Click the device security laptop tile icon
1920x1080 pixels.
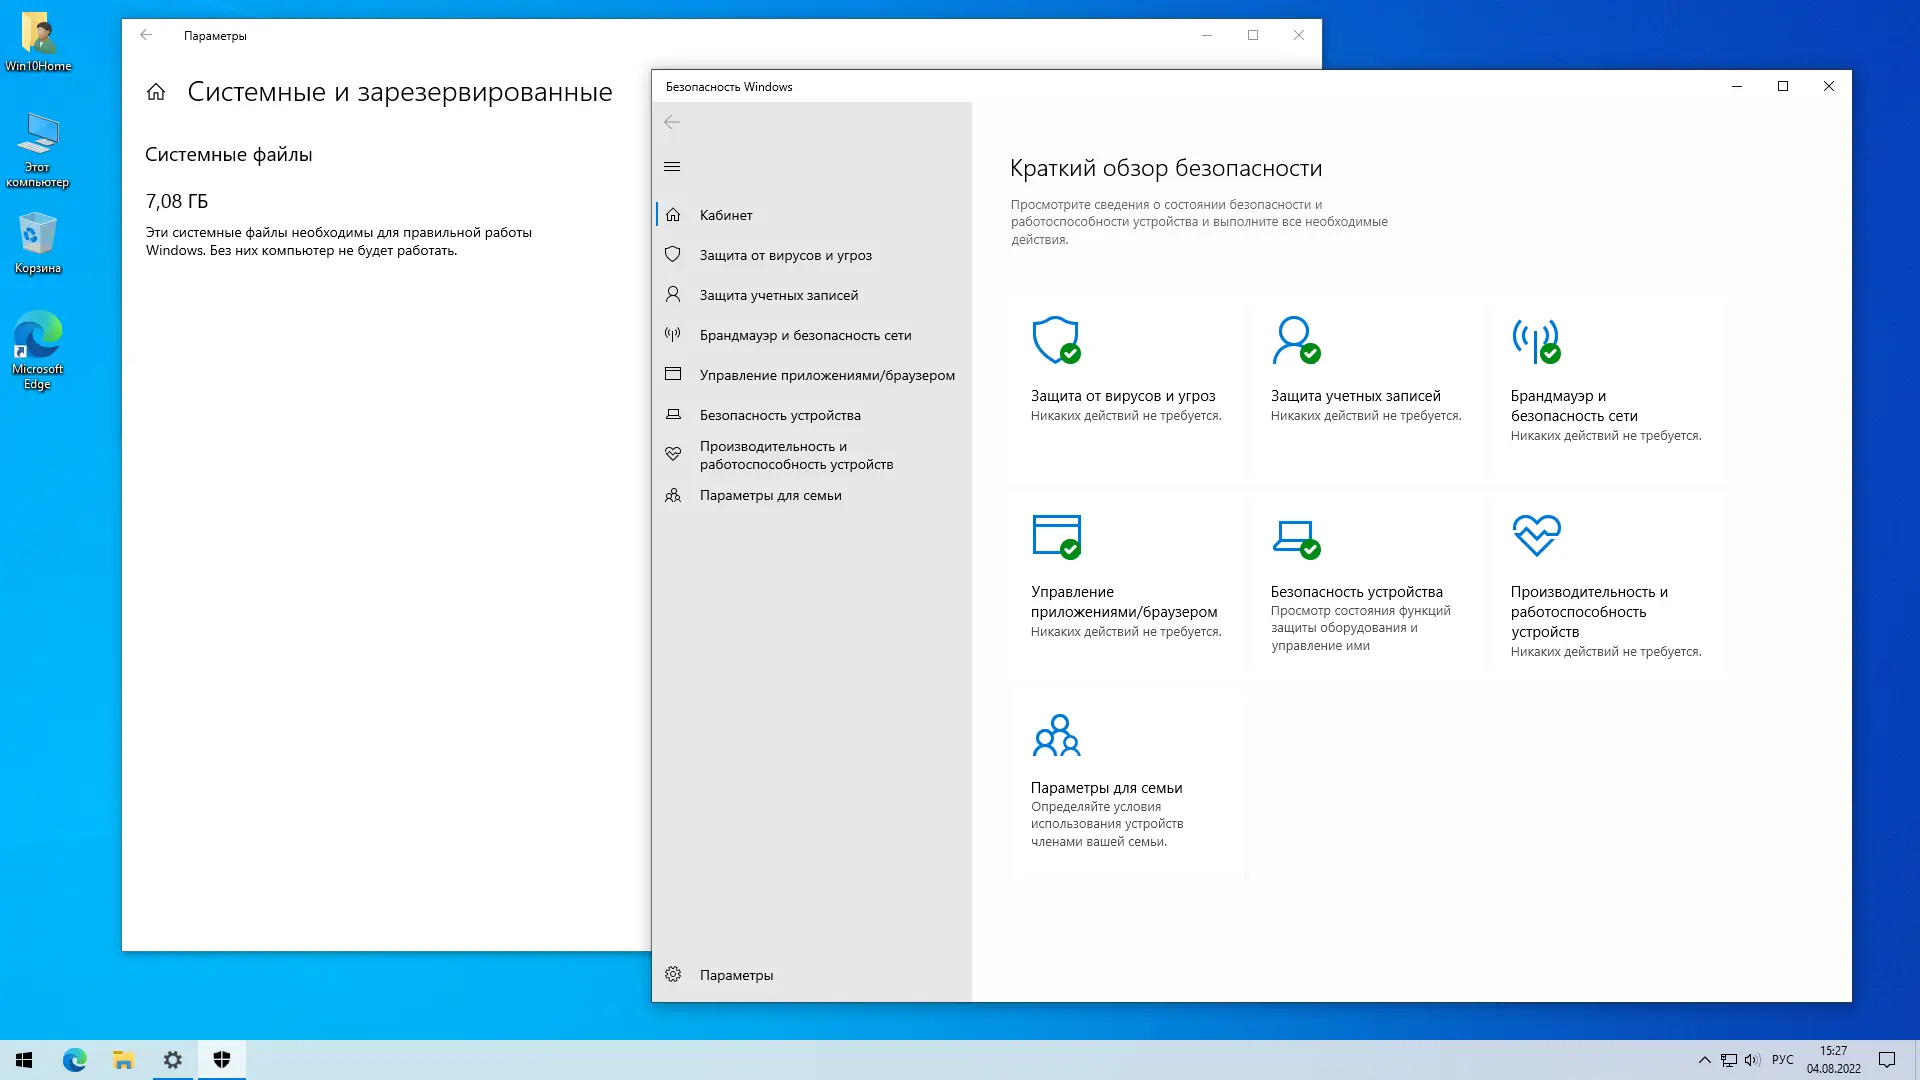tap(1295, 537)
